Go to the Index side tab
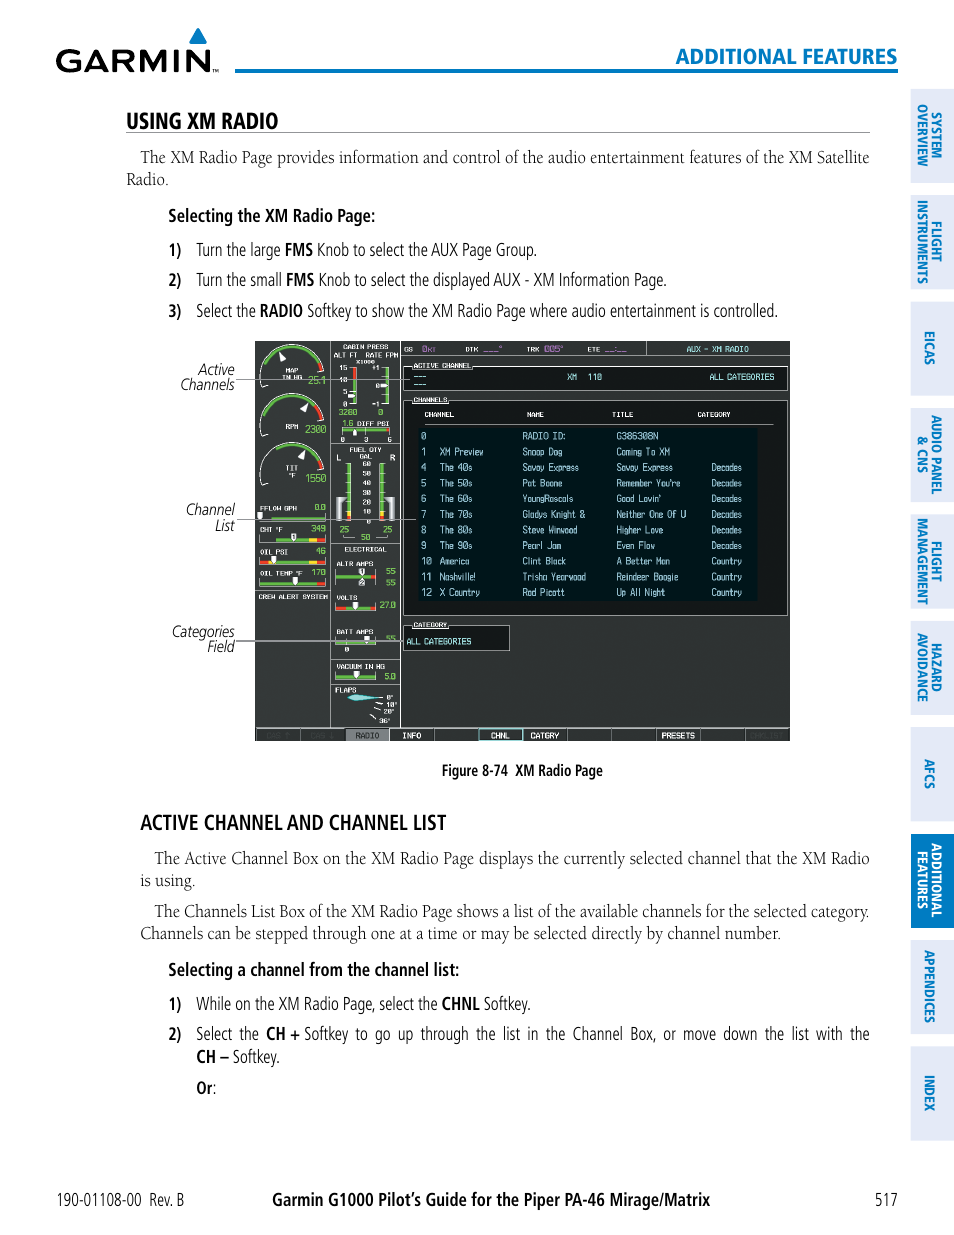The image size is (954, 1235). click(x=931, y=1093)
